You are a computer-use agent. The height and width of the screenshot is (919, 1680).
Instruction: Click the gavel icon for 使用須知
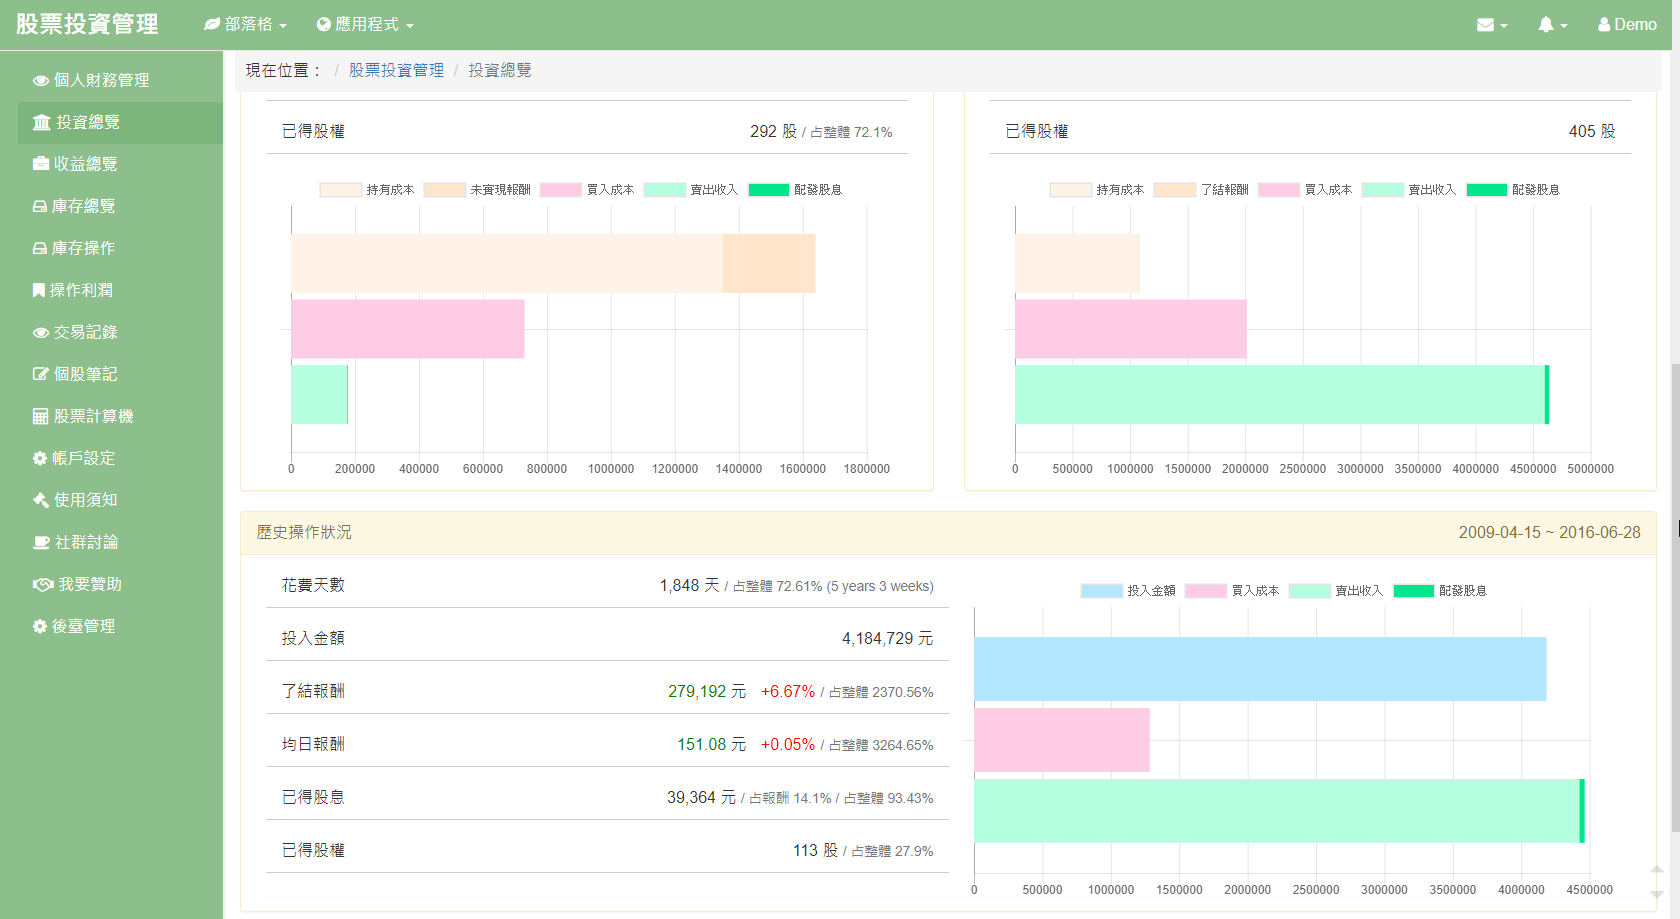40,500
